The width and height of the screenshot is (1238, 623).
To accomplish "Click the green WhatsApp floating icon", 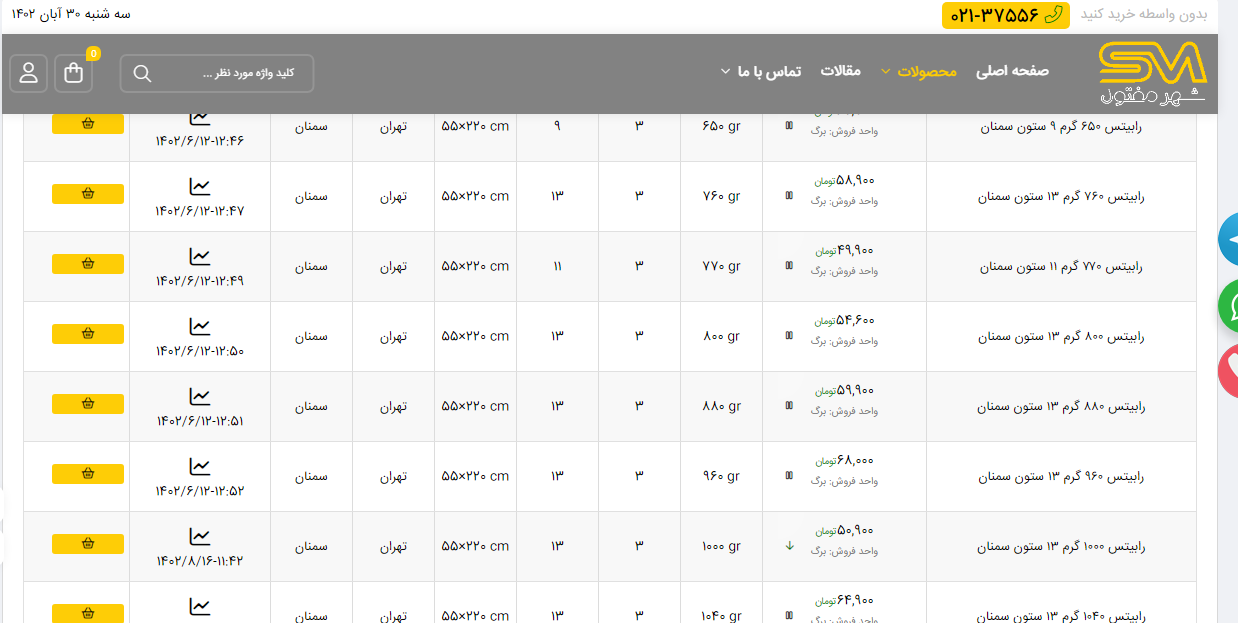I will (1229, 306).
